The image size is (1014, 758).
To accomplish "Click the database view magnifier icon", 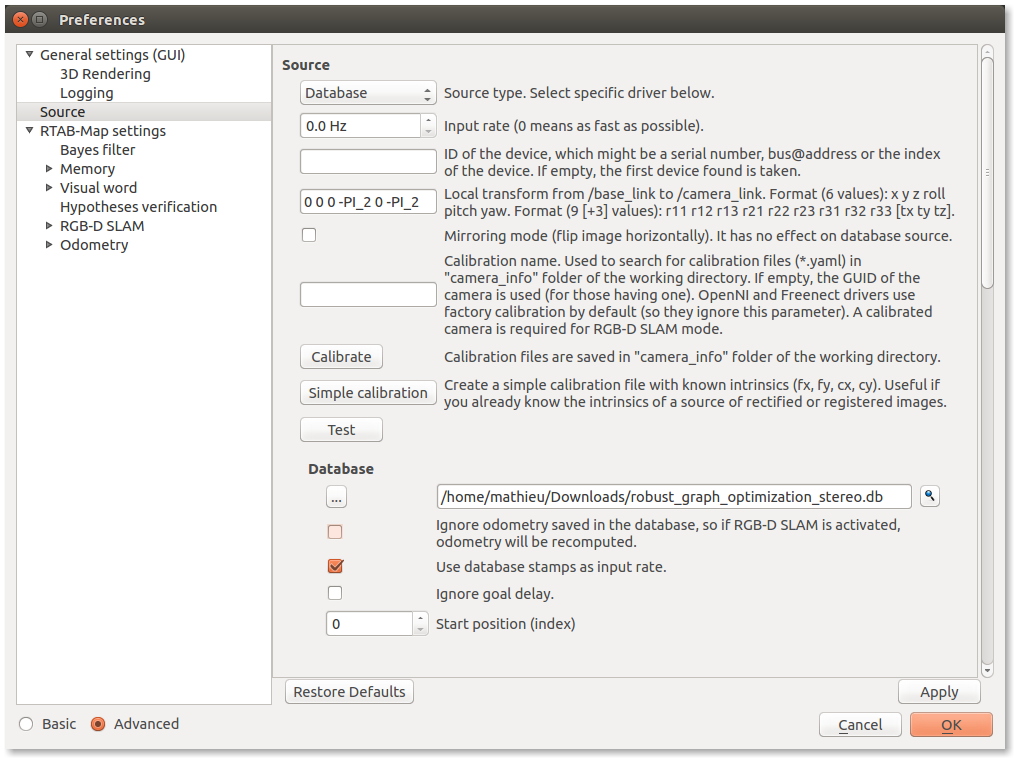I will 929,496.
